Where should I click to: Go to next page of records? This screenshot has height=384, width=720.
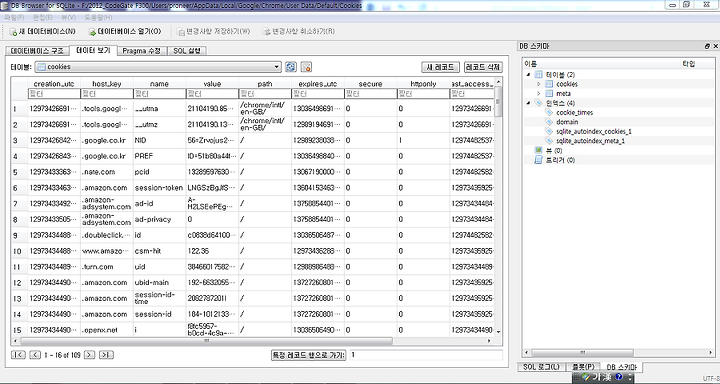click(x=90, y=355)
